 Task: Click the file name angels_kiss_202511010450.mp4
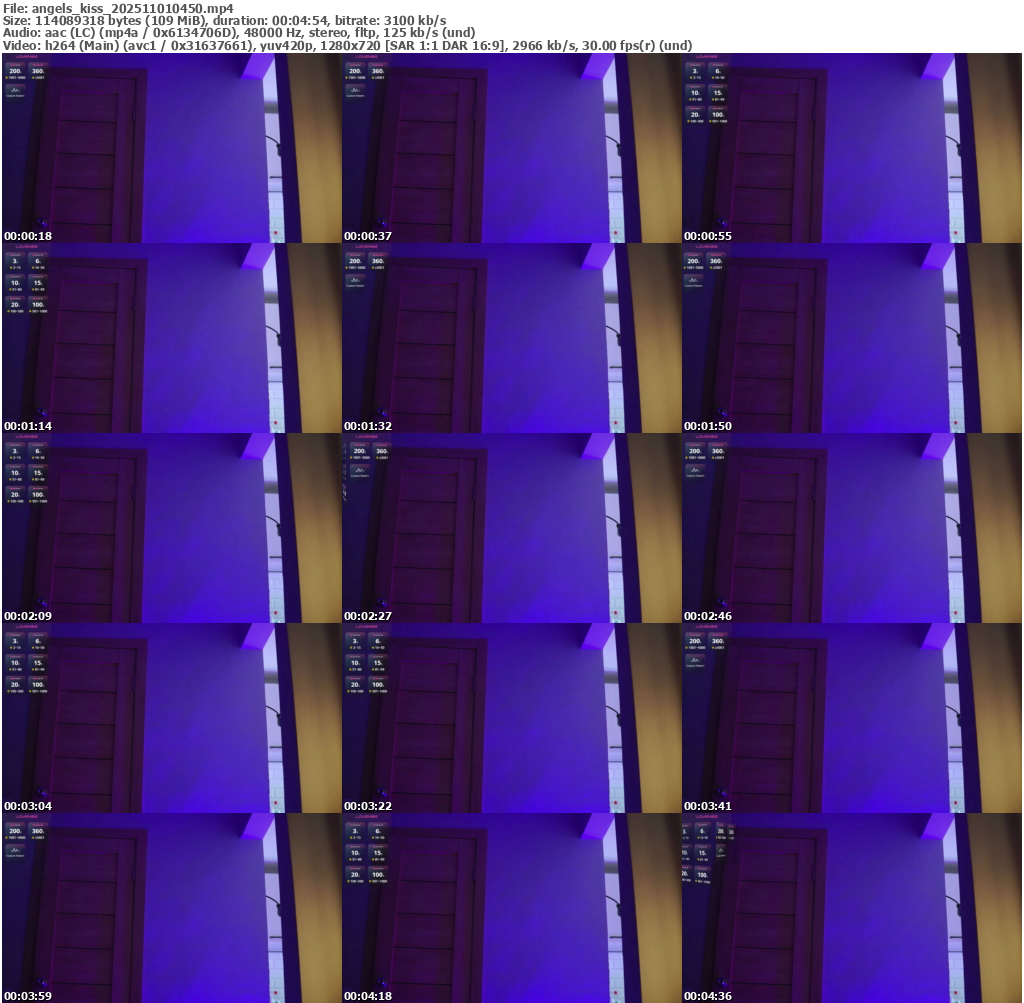(133, 8)
